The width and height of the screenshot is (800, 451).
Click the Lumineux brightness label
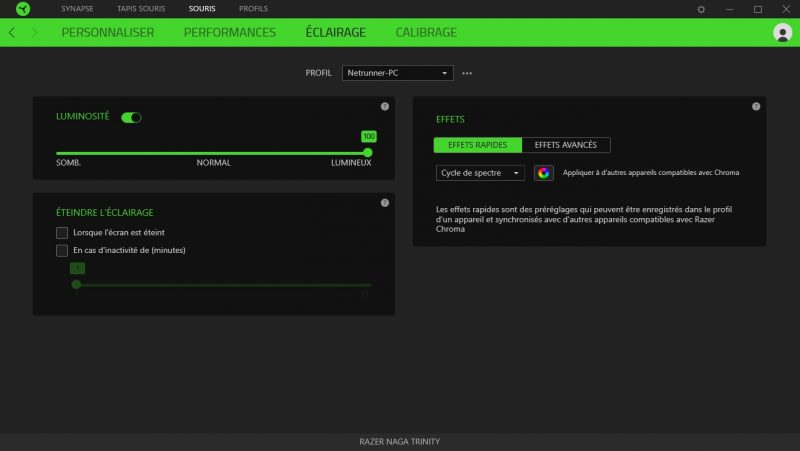pos(351,163)
